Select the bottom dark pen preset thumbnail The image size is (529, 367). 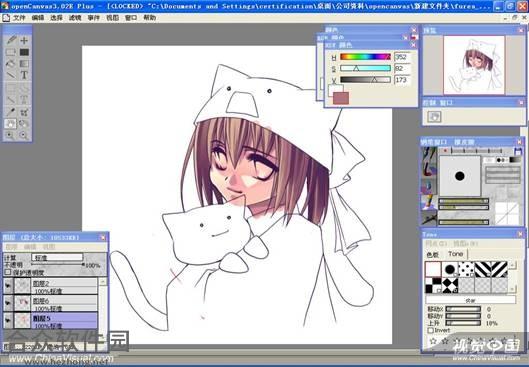429,218
